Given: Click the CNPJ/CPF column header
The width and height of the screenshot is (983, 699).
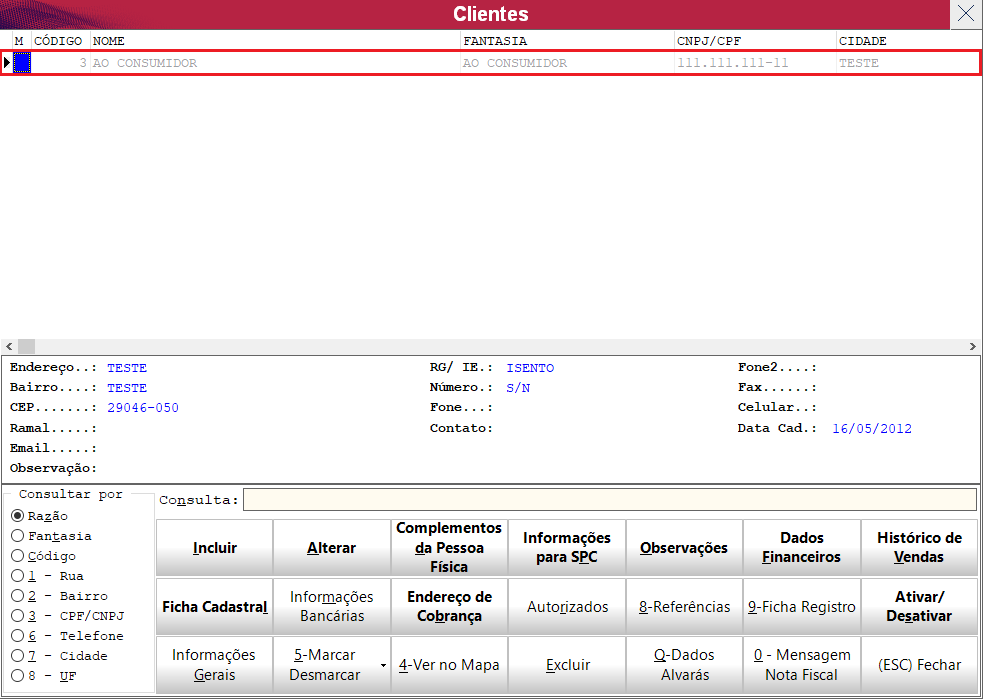Looking at the screenshot, I should point(755,41).
